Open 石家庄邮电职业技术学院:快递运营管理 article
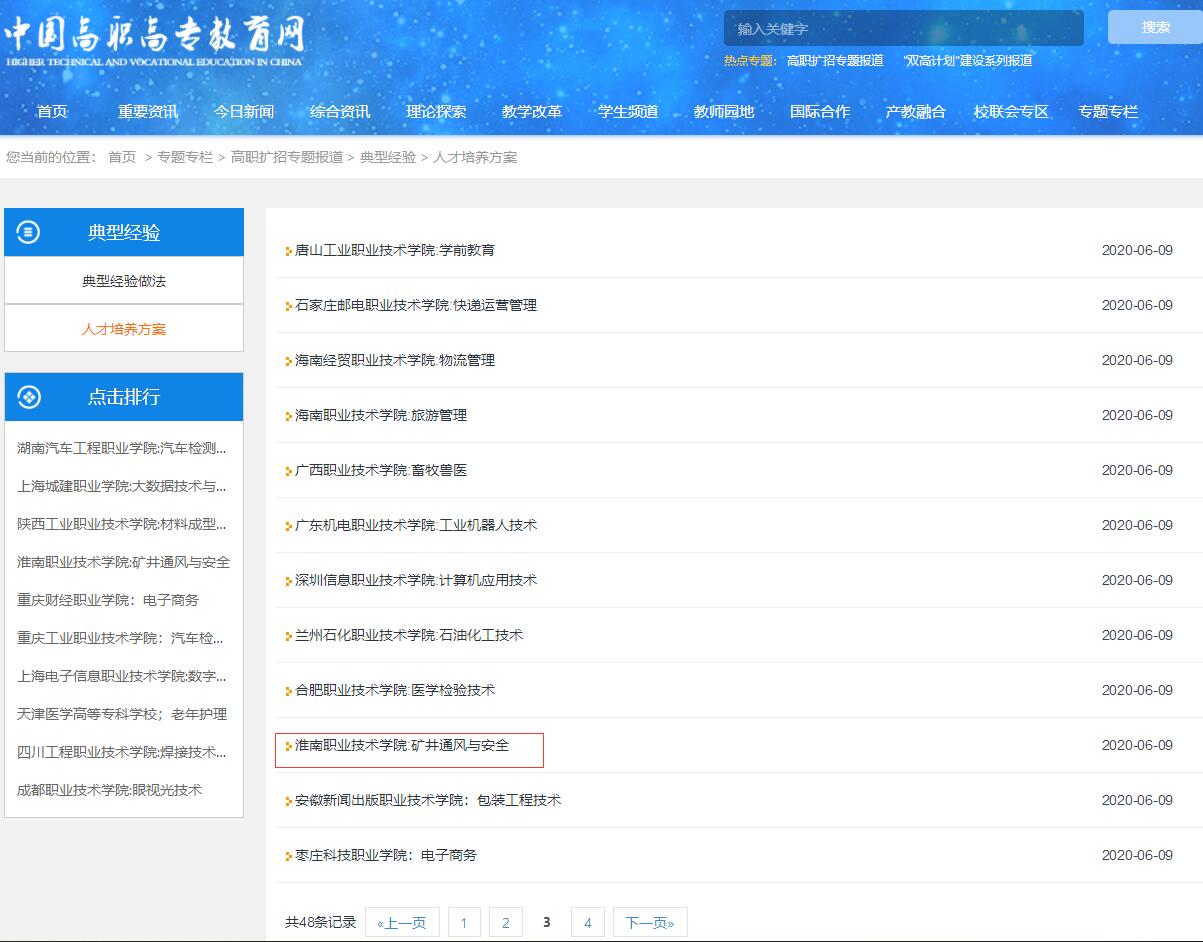The width and height of the screenshot is (1203, 942). [416, 306]
